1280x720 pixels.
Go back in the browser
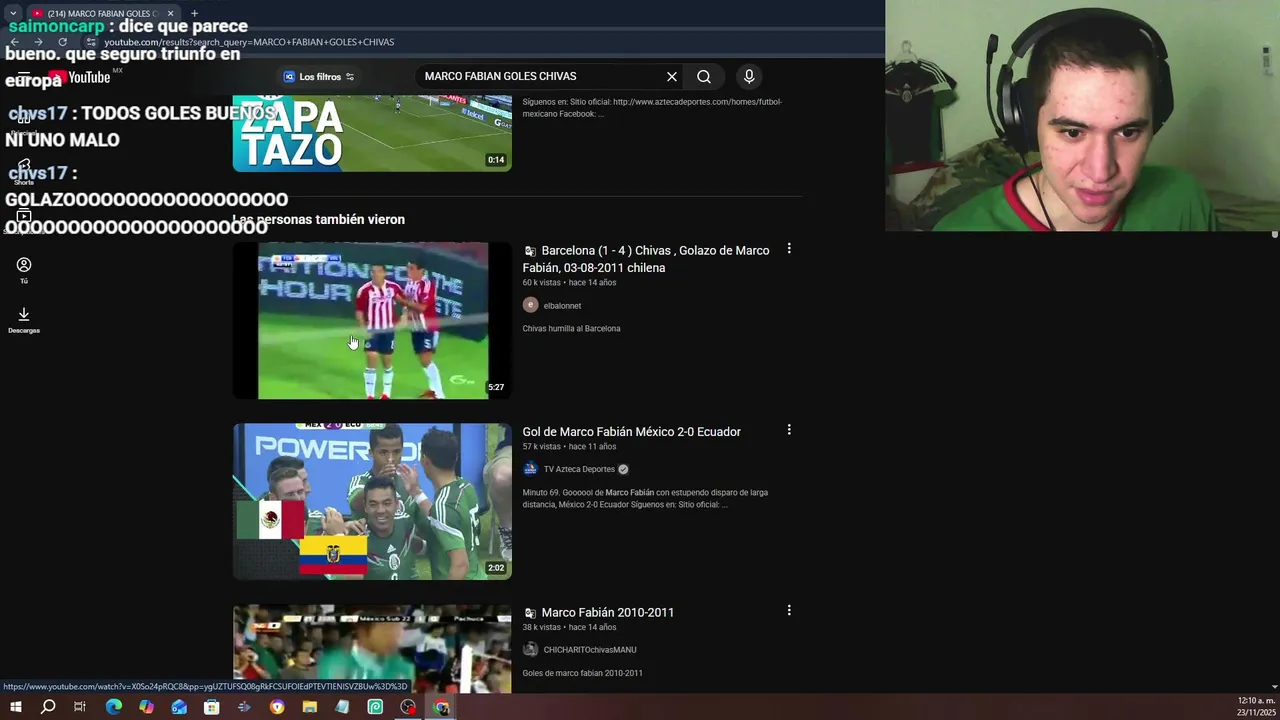click(x=14, y=42)
